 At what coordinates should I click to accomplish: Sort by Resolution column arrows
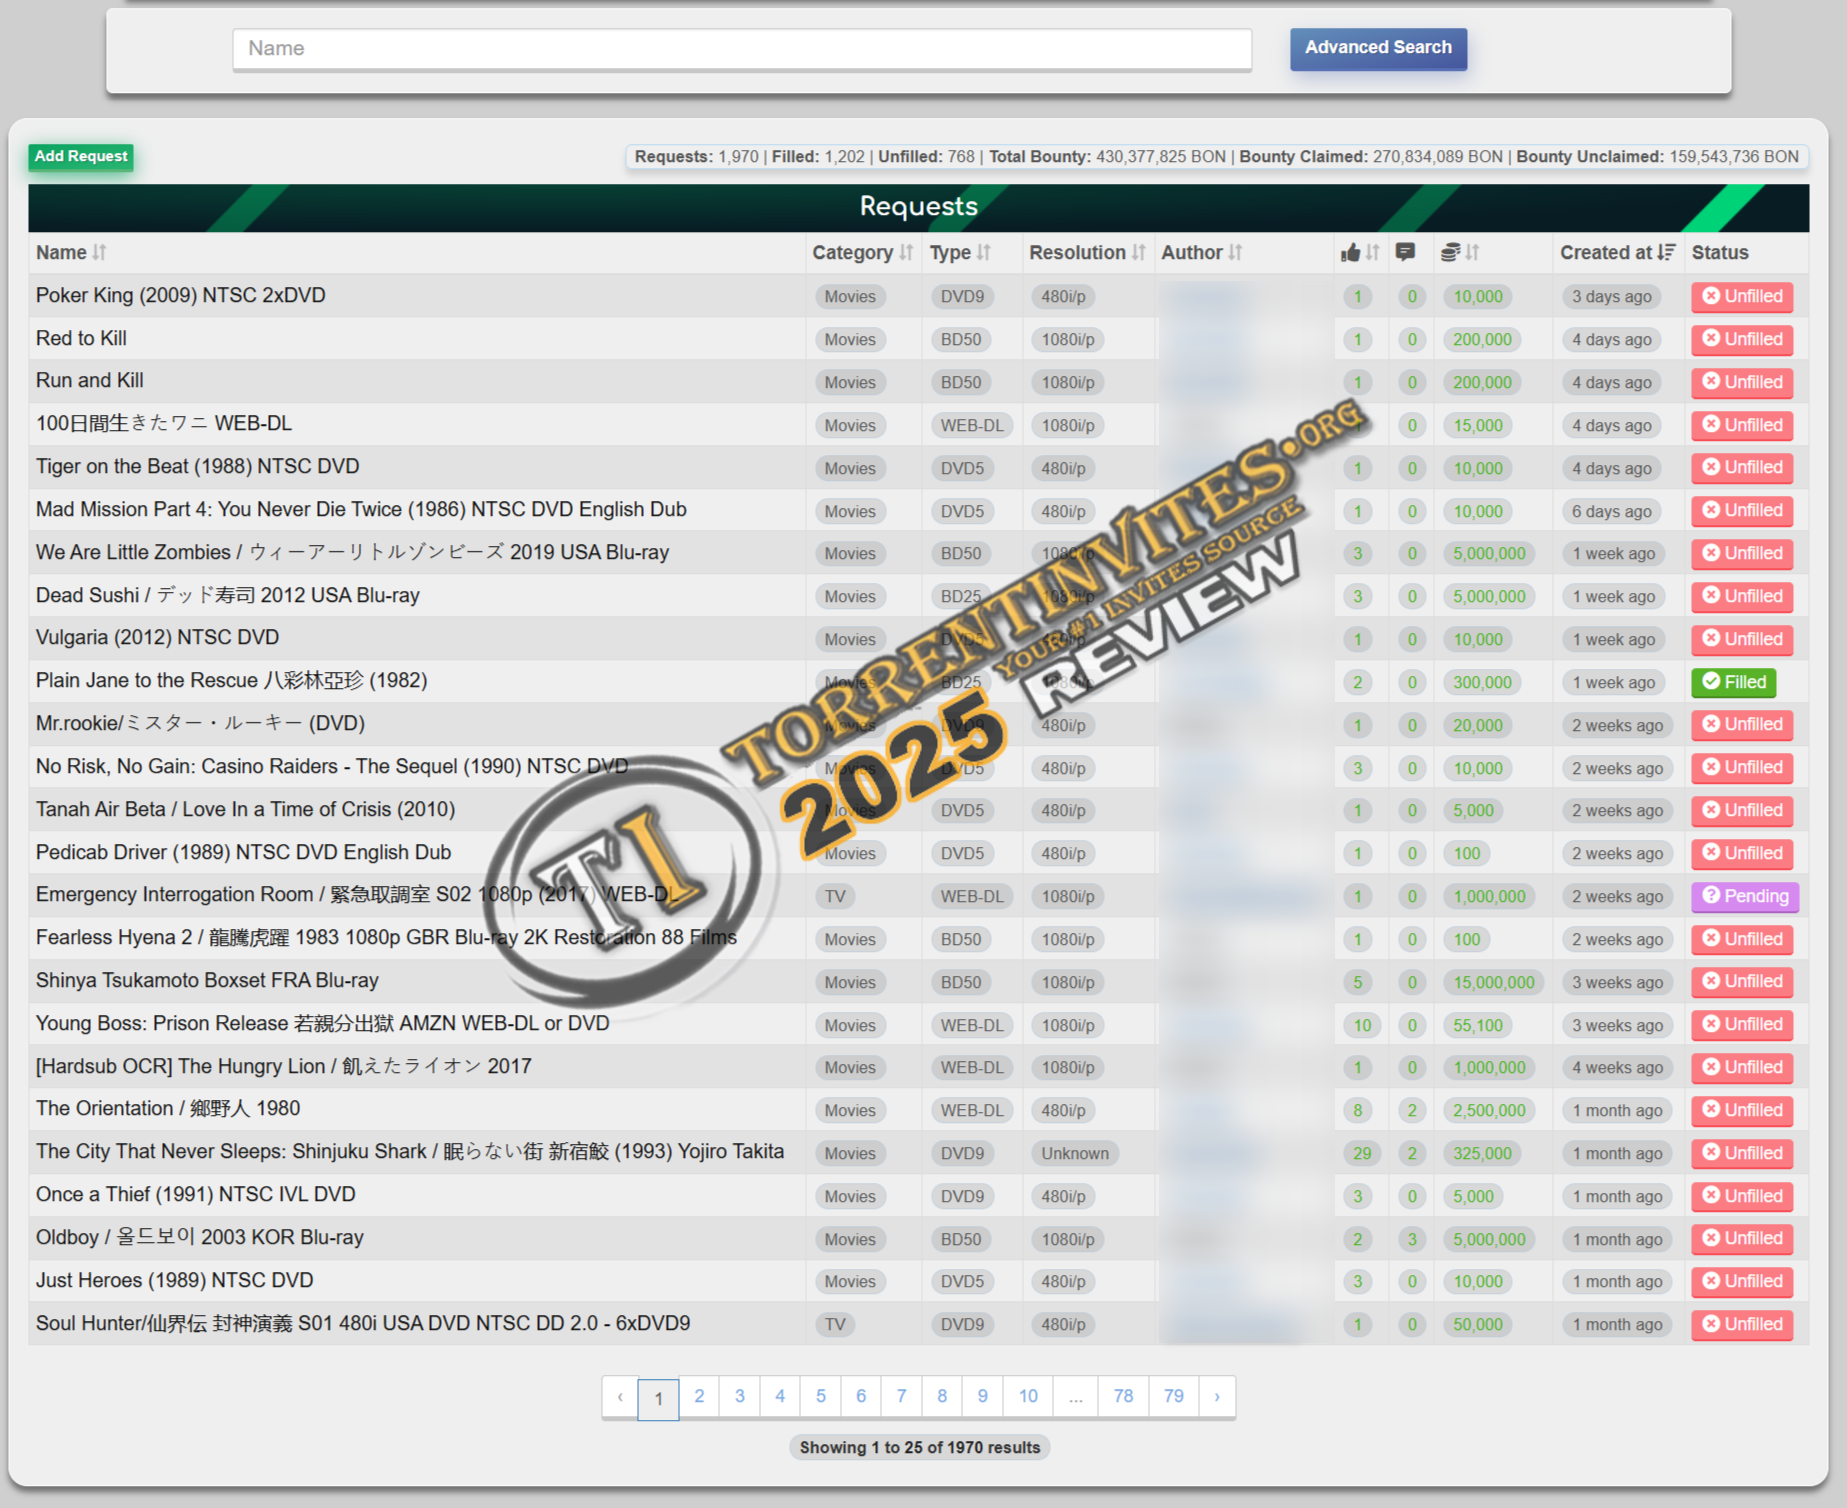[x=1139, y=253]
